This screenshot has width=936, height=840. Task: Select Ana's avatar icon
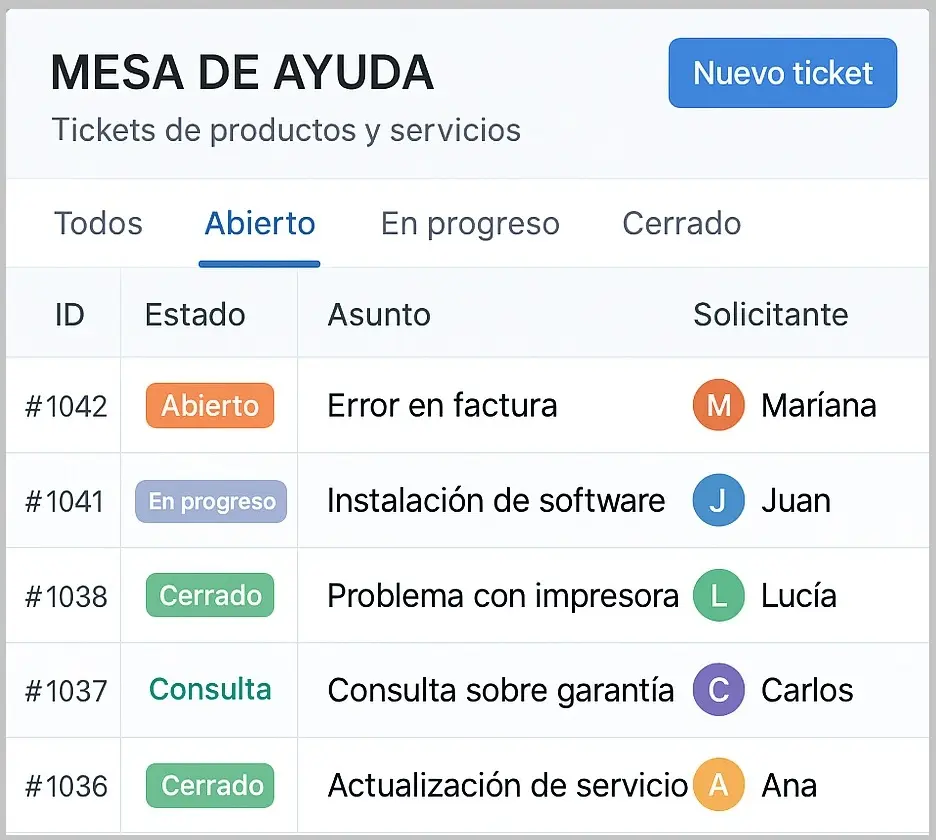coord(718,786)
